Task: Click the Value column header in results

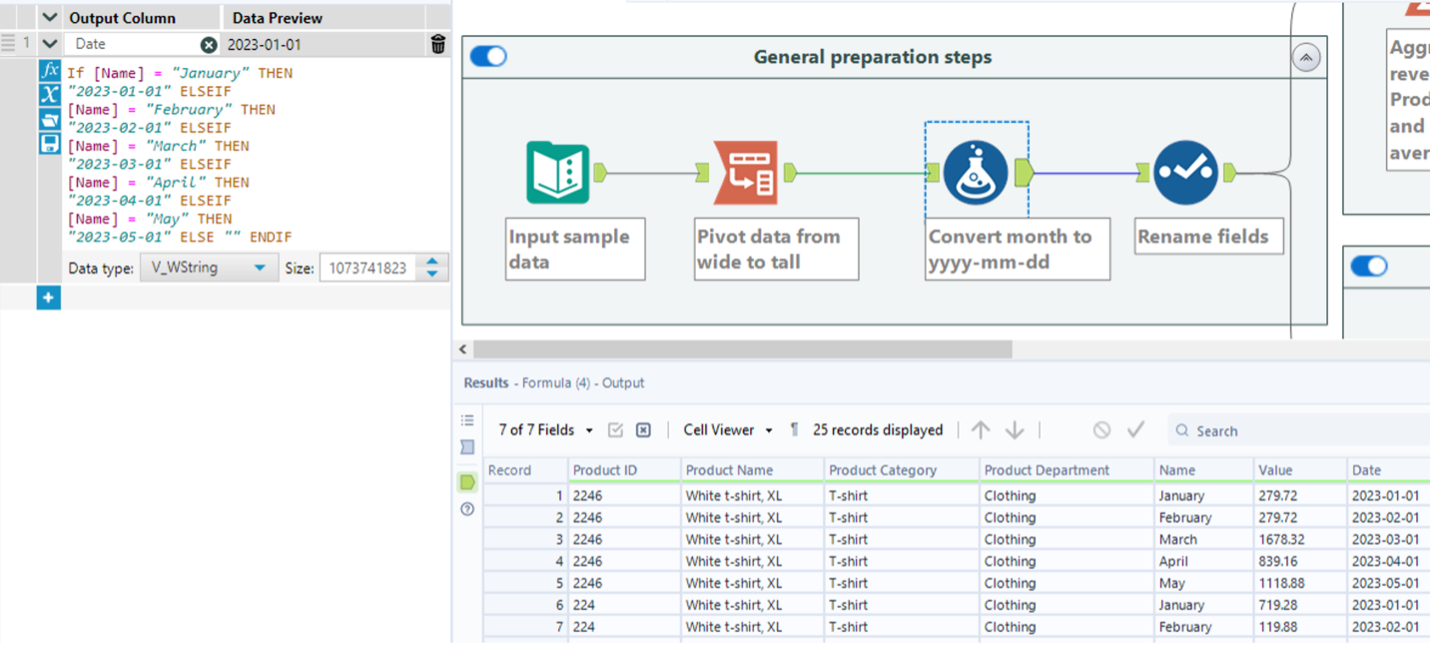Action: pos(1275,470)
